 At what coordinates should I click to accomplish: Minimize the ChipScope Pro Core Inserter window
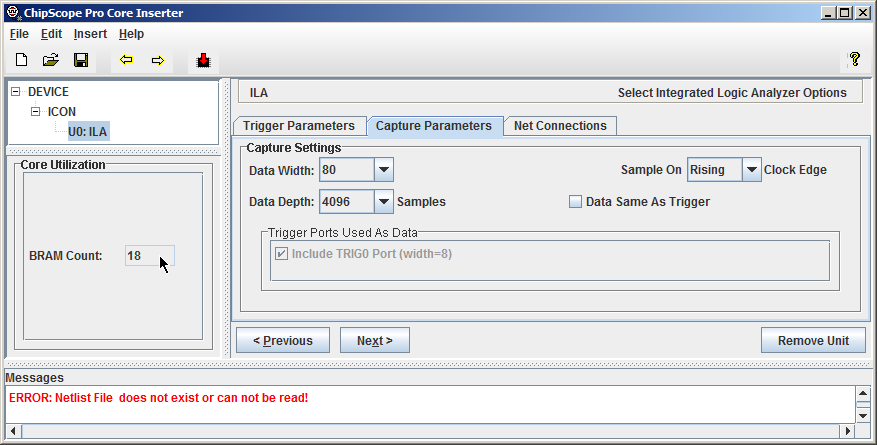828,12
